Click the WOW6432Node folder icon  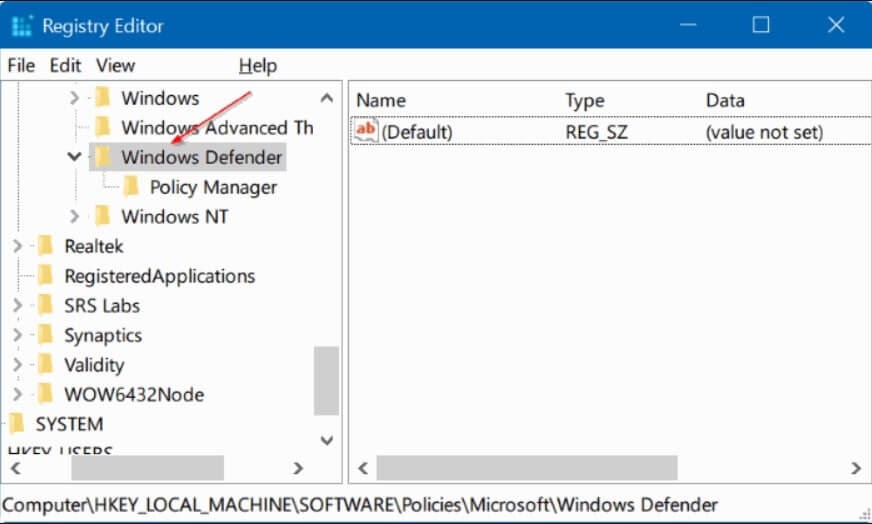point(45,394)
